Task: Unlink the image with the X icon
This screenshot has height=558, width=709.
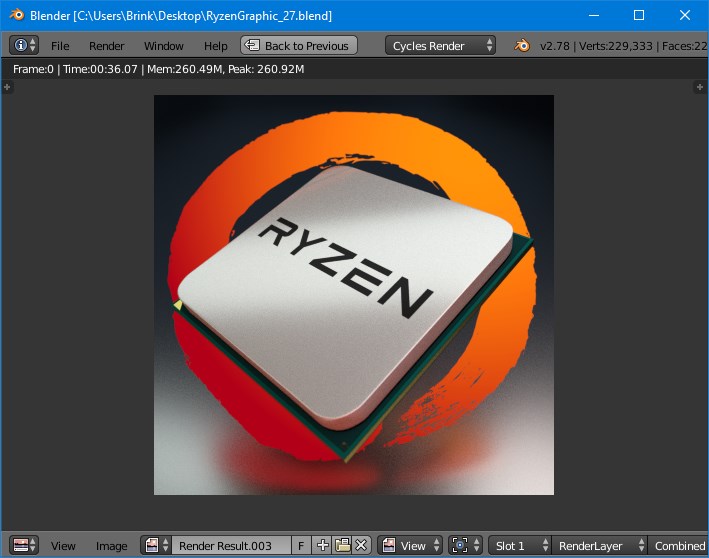Action: tap(361, 545)
